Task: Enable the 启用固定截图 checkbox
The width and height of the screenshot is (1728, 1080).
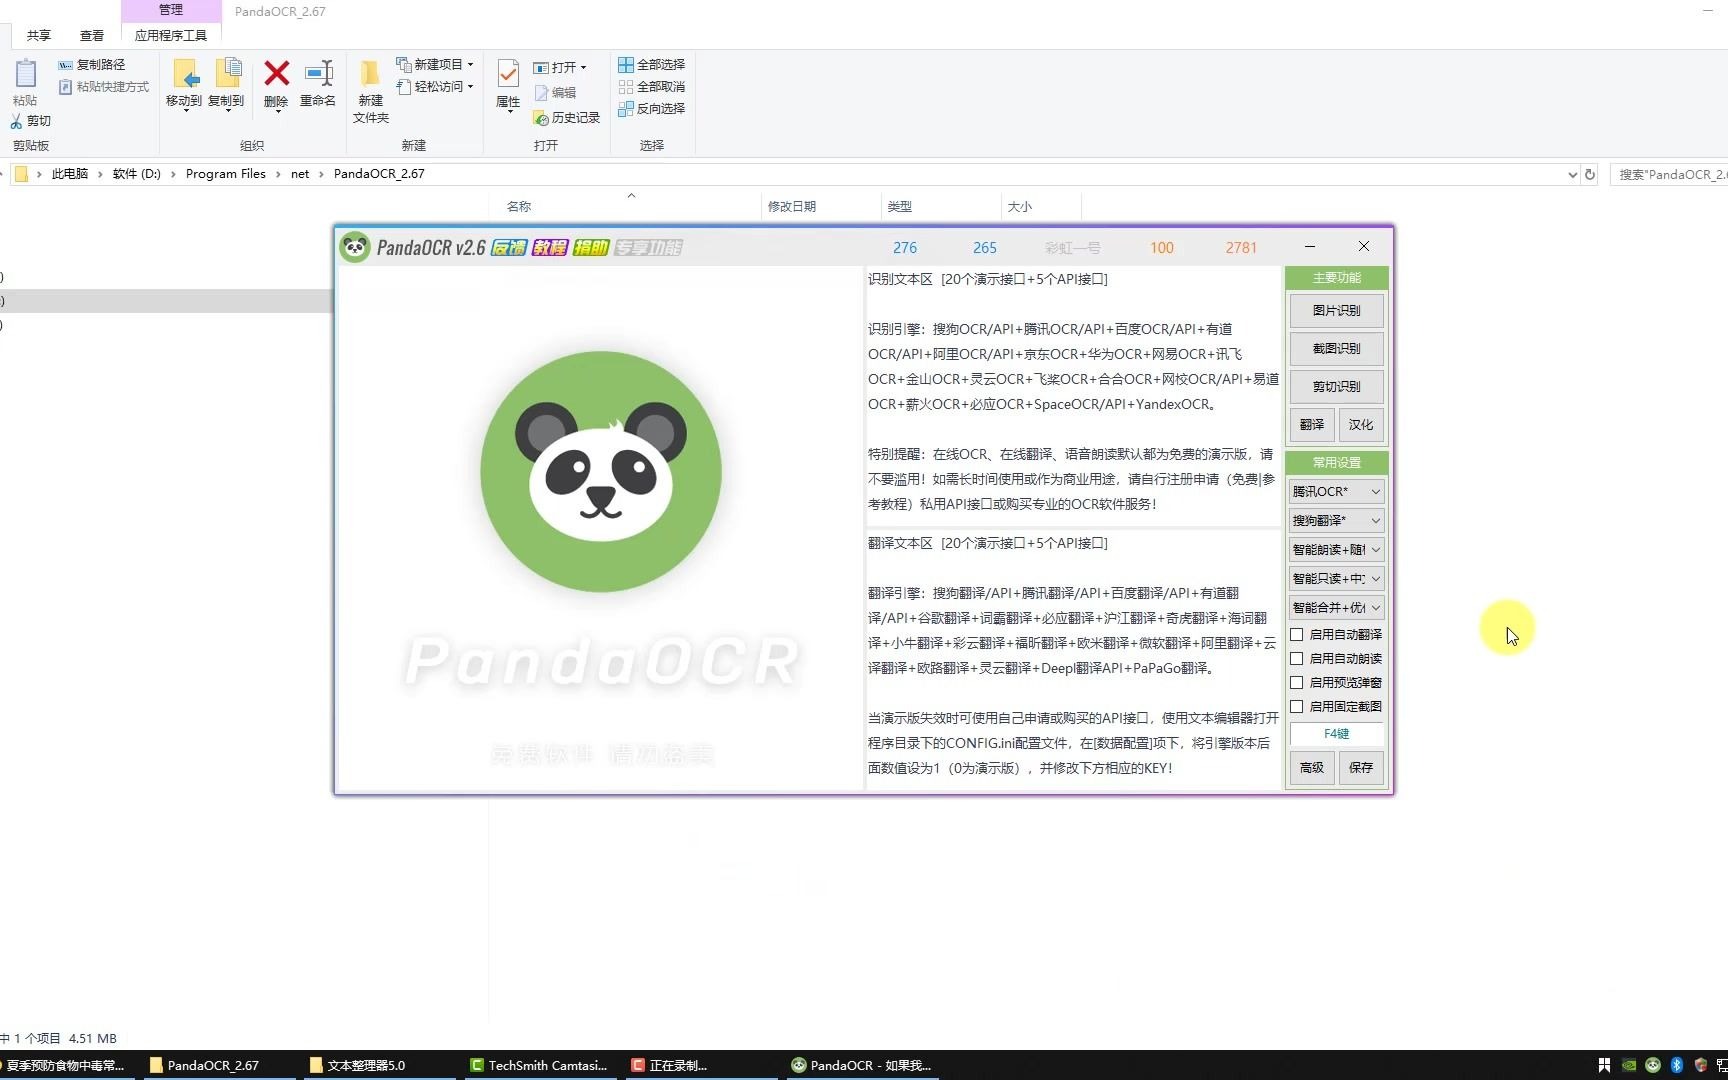Action: [1297, 707]
